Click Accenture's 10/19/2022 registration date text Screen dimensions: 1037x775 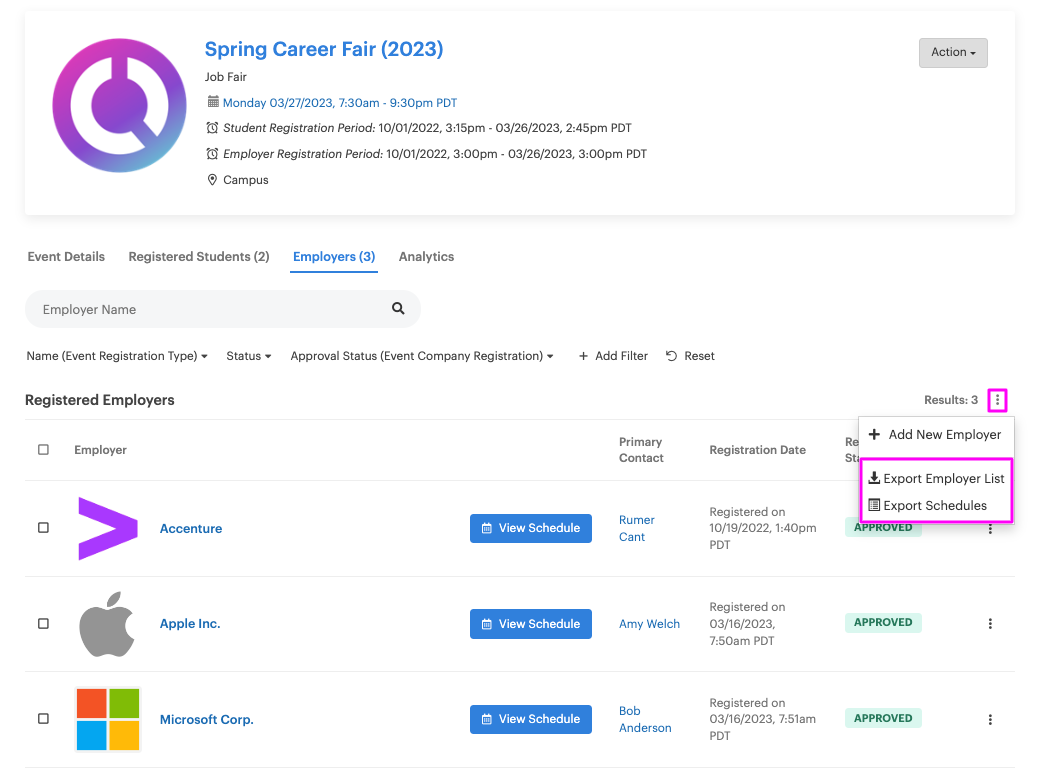[763, 528]
